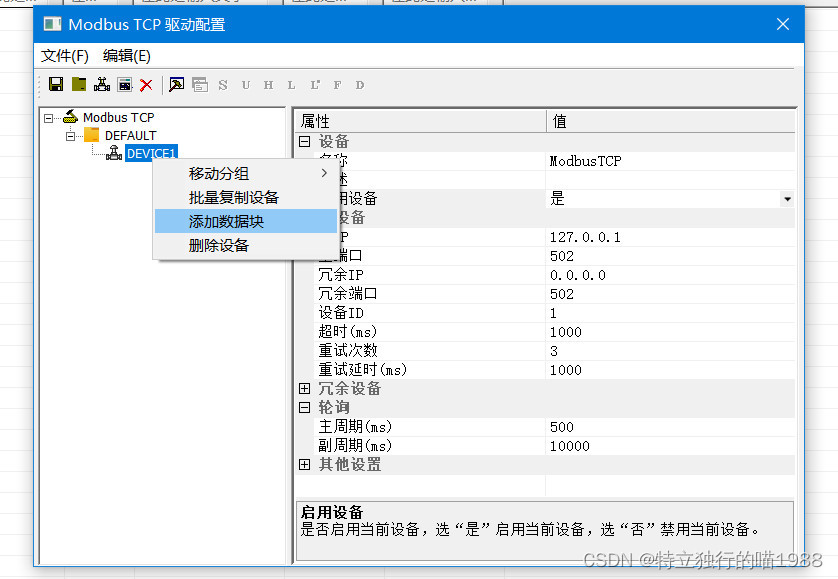This screenshot has height=579, width=838.
Task: Click the S toolbar icon
Action: [223, 84]
